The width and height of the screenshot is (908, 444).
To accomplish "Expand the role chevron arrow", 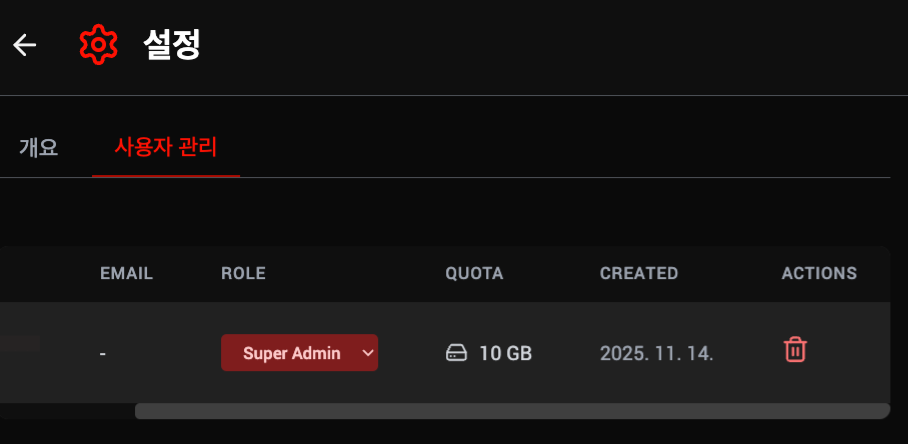I will [367, 352].
